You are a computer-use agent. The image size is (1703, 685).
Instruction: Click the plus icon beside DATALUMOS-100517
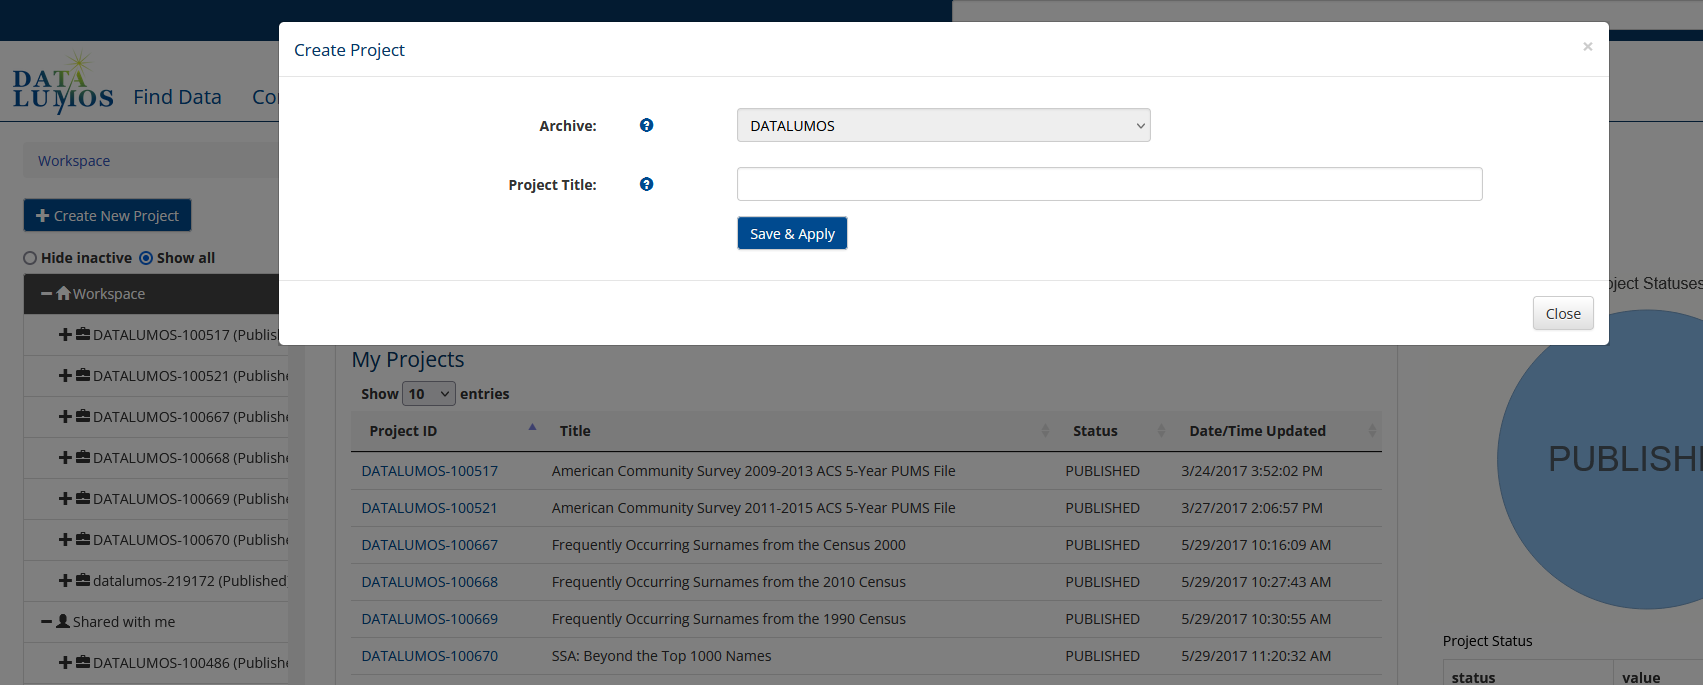pyautogui.click(x=65, y=335)
